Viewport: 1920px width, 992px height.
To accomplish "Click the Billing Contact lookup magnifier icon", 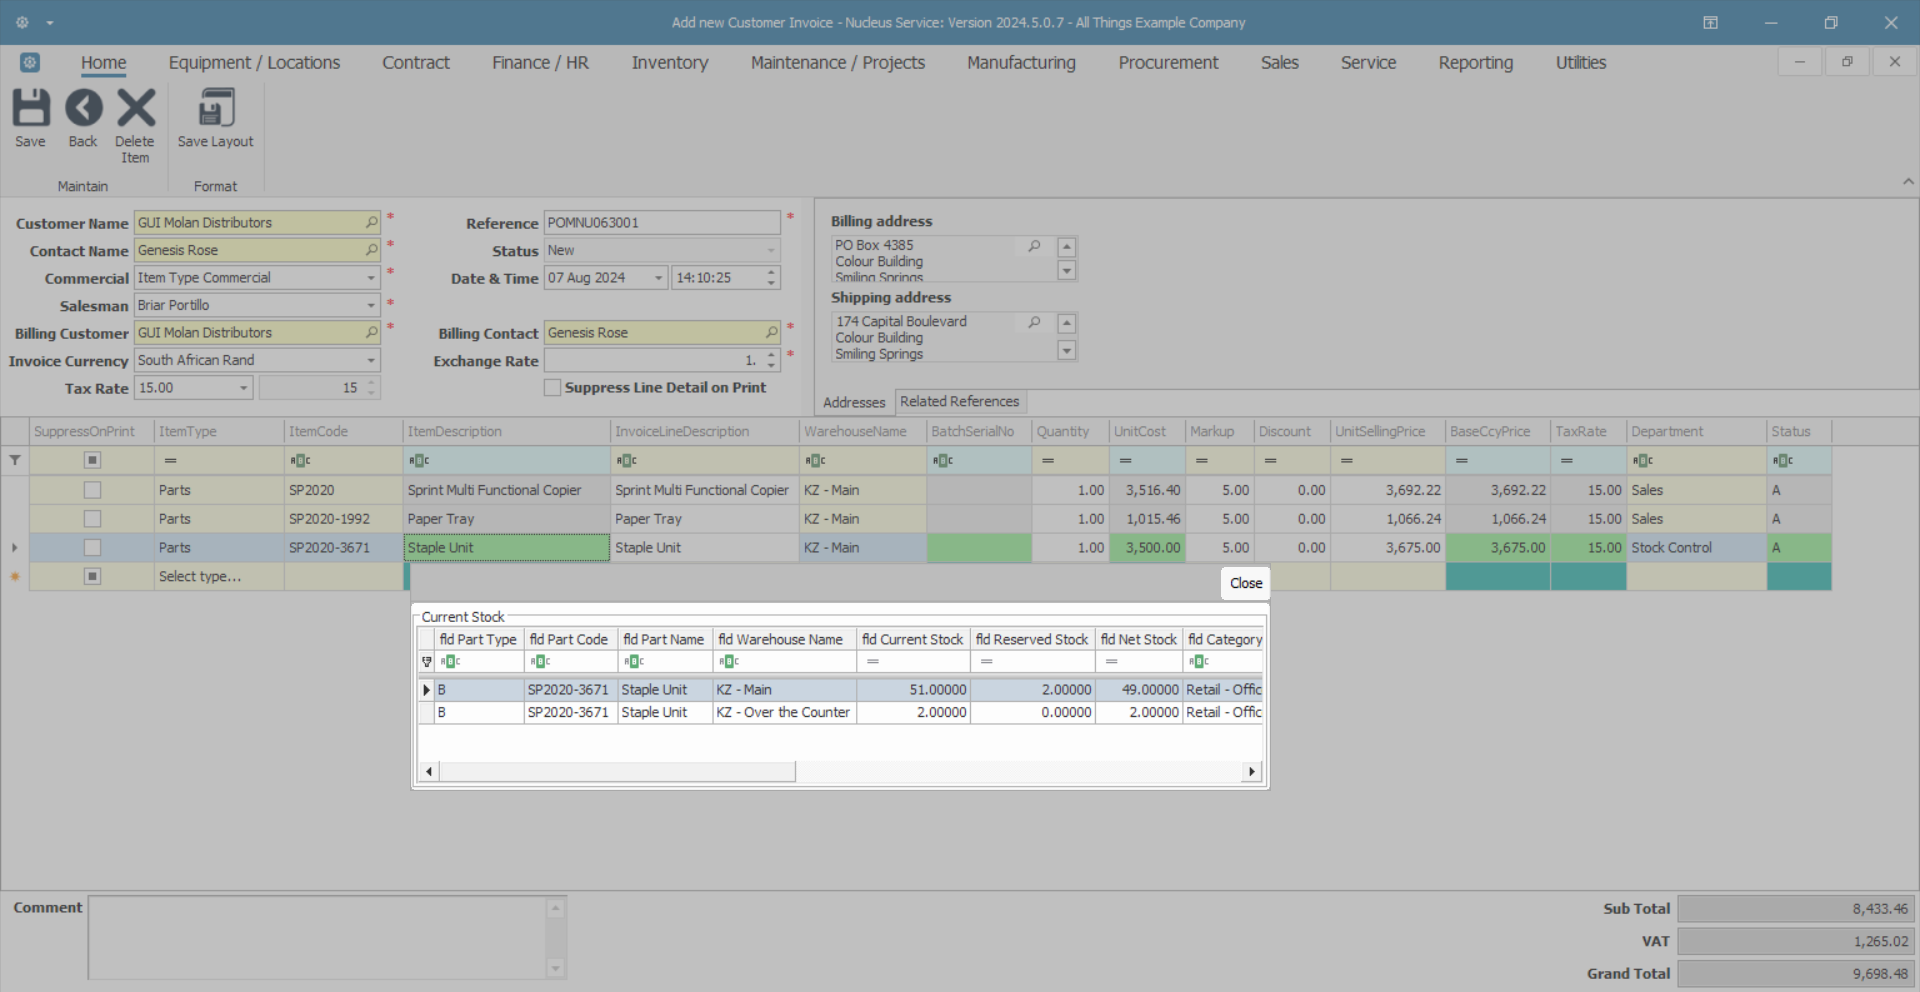I will point(771,332).
